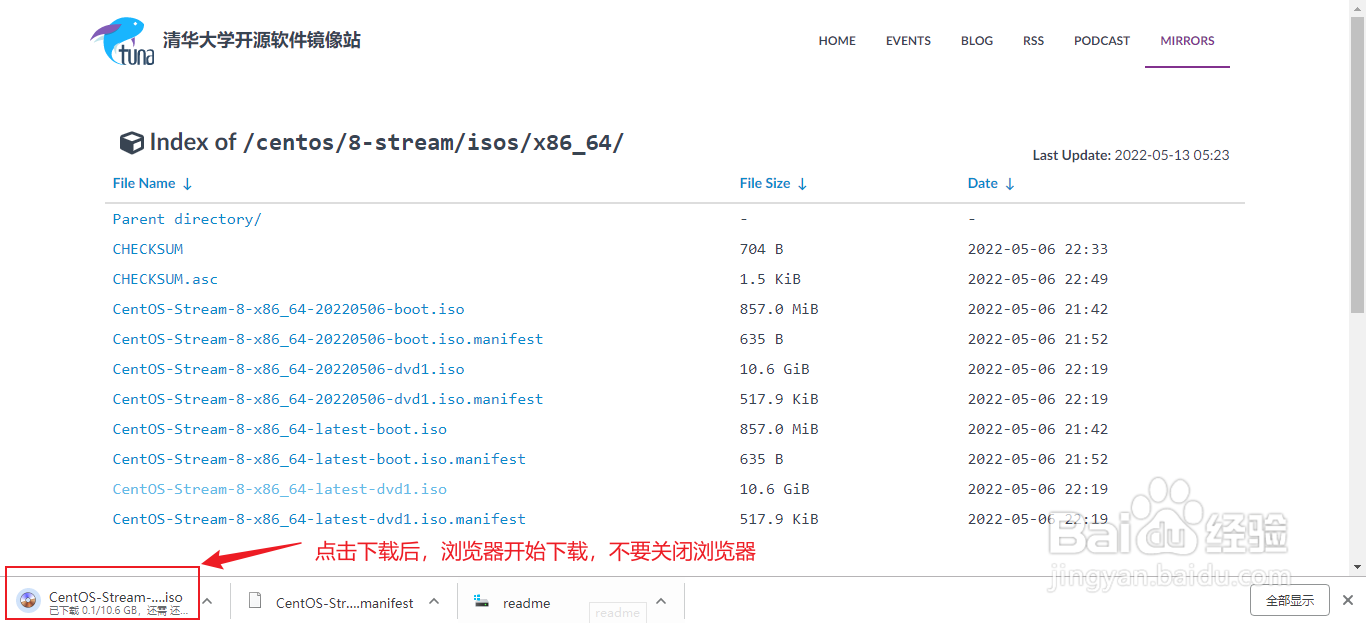Open the MIRRORS navigation tab

[1187, 41]
